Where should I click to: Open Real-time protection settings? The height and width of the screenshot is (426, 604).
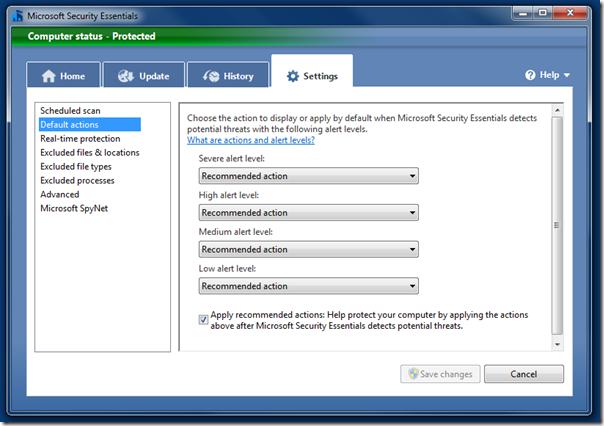tap(80, 139)
